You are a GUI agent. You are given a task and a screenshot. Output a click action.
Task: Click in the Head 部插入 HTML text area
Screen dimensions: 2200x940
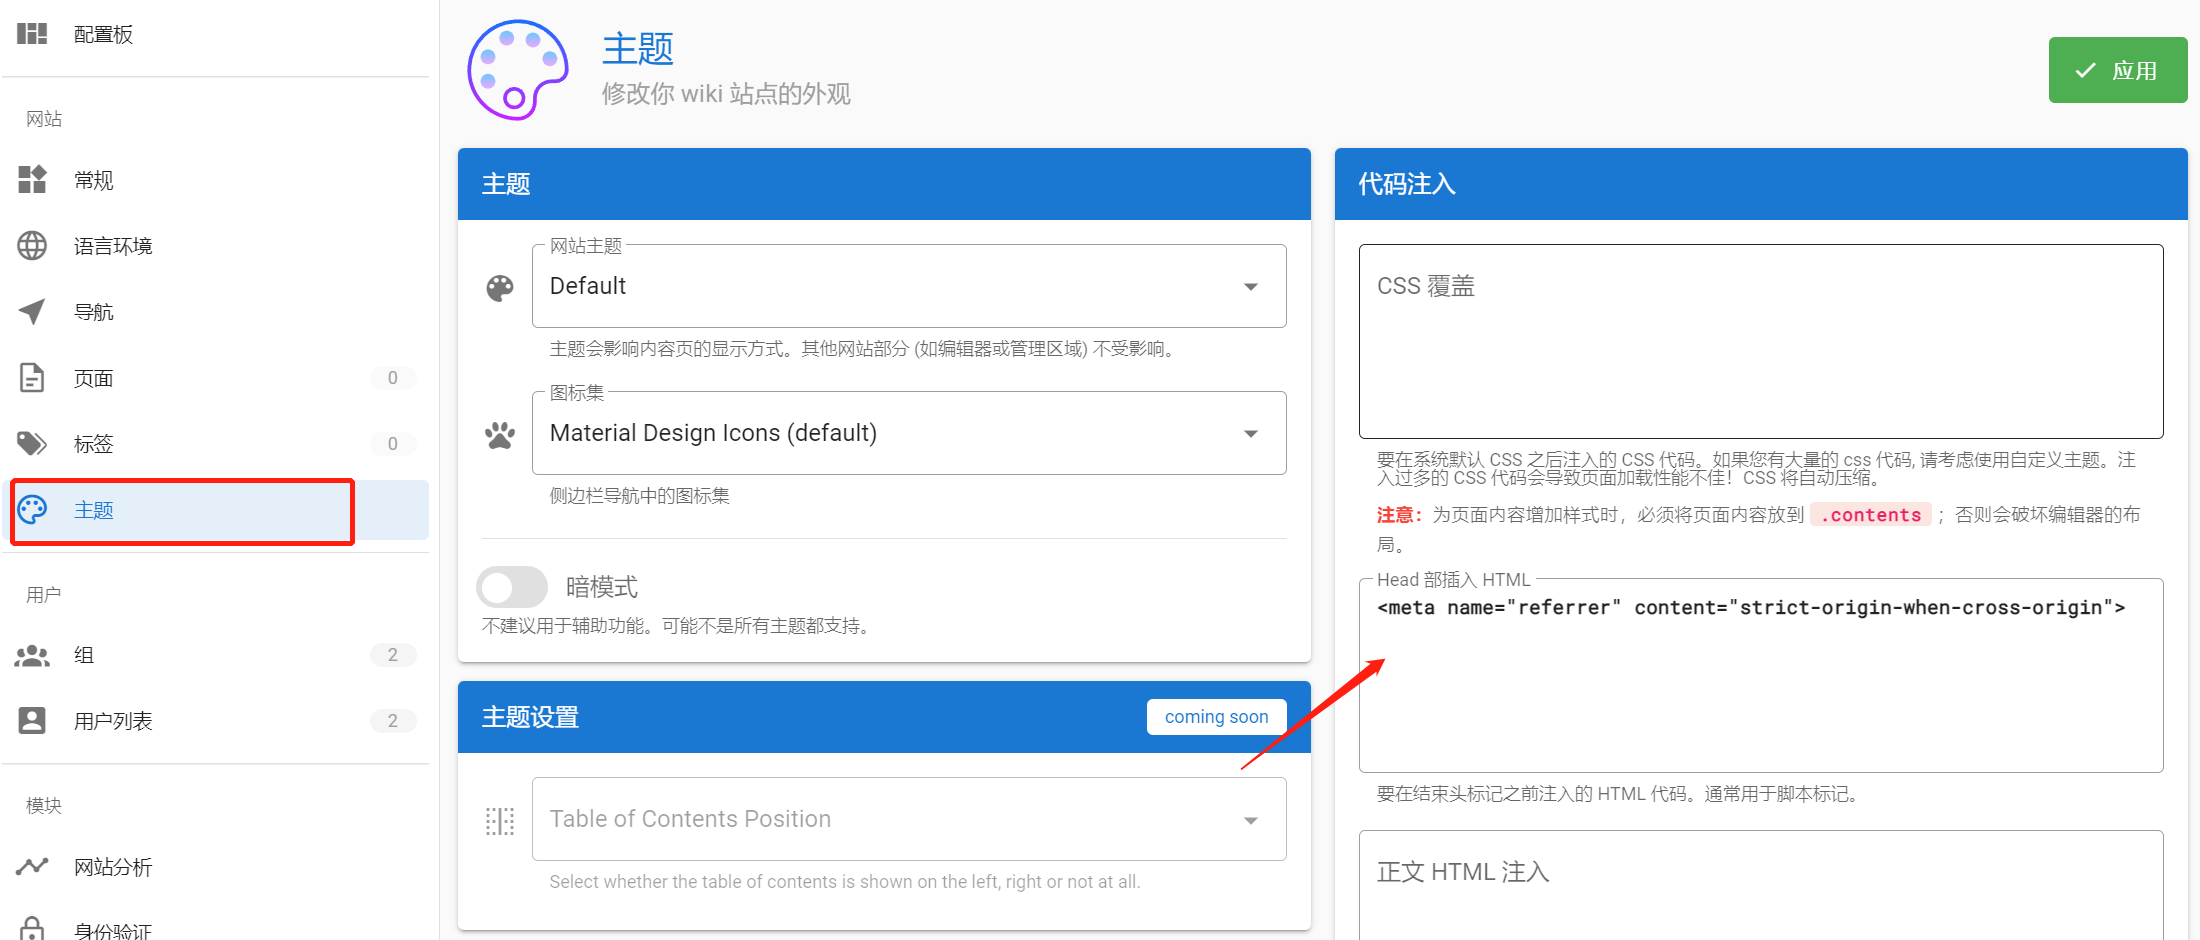point(1761,676)
